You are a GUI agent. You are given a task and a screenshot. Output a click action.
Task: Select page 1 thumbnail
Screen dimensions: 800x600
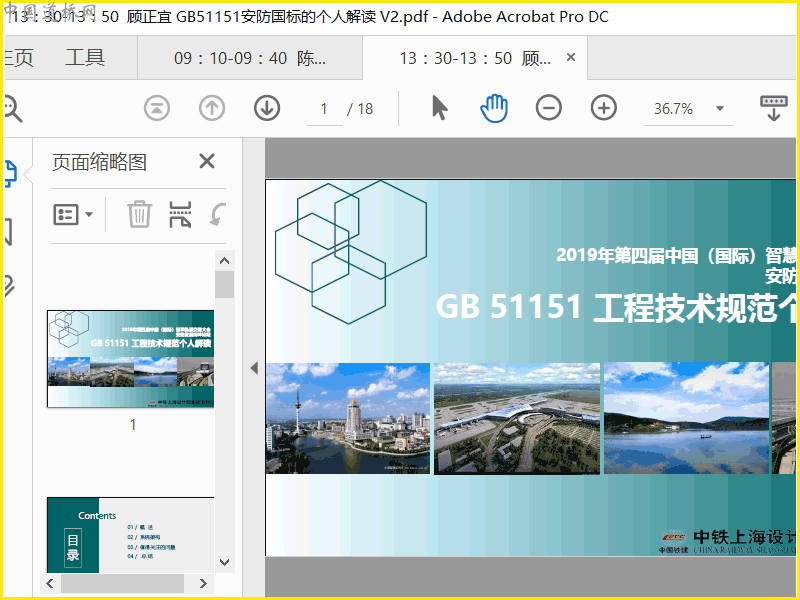tap(131, 359)
